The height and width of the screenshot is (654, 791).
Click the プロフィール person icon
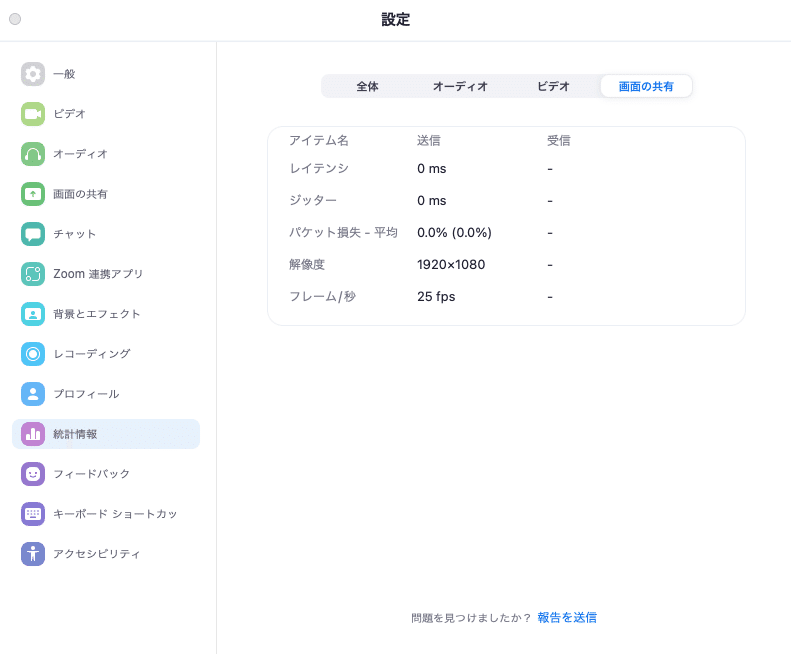(x=33, y=394)
